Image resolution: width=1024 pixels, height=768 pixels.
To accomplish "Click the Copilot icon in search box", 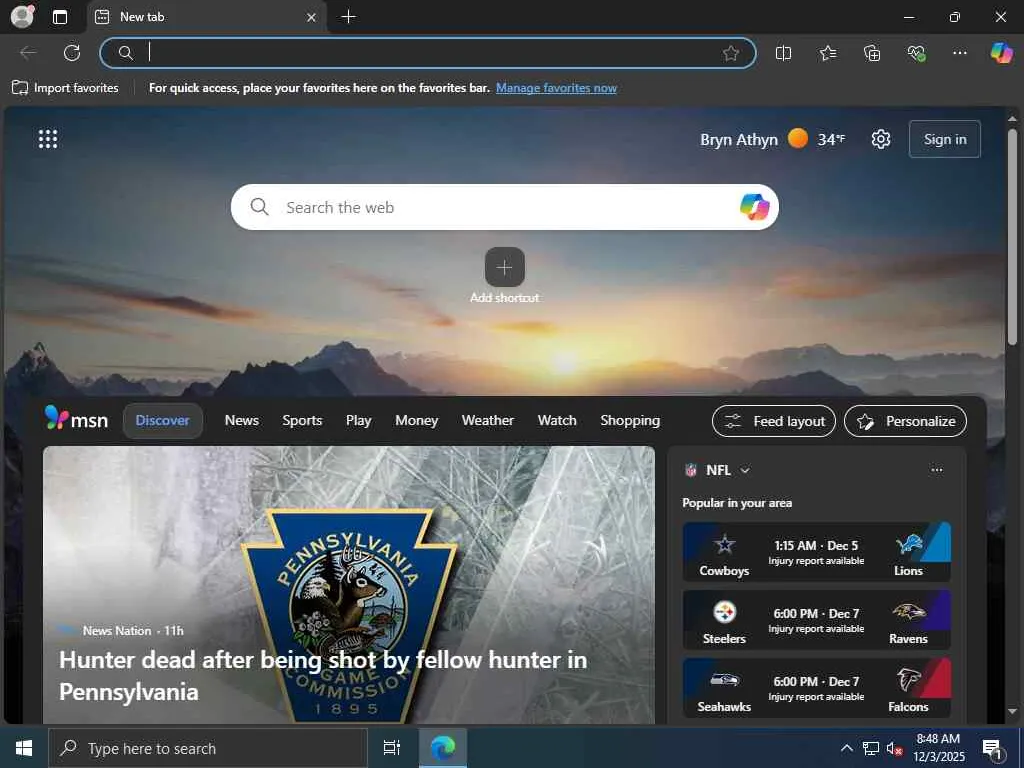I will [x=754, y=207].
